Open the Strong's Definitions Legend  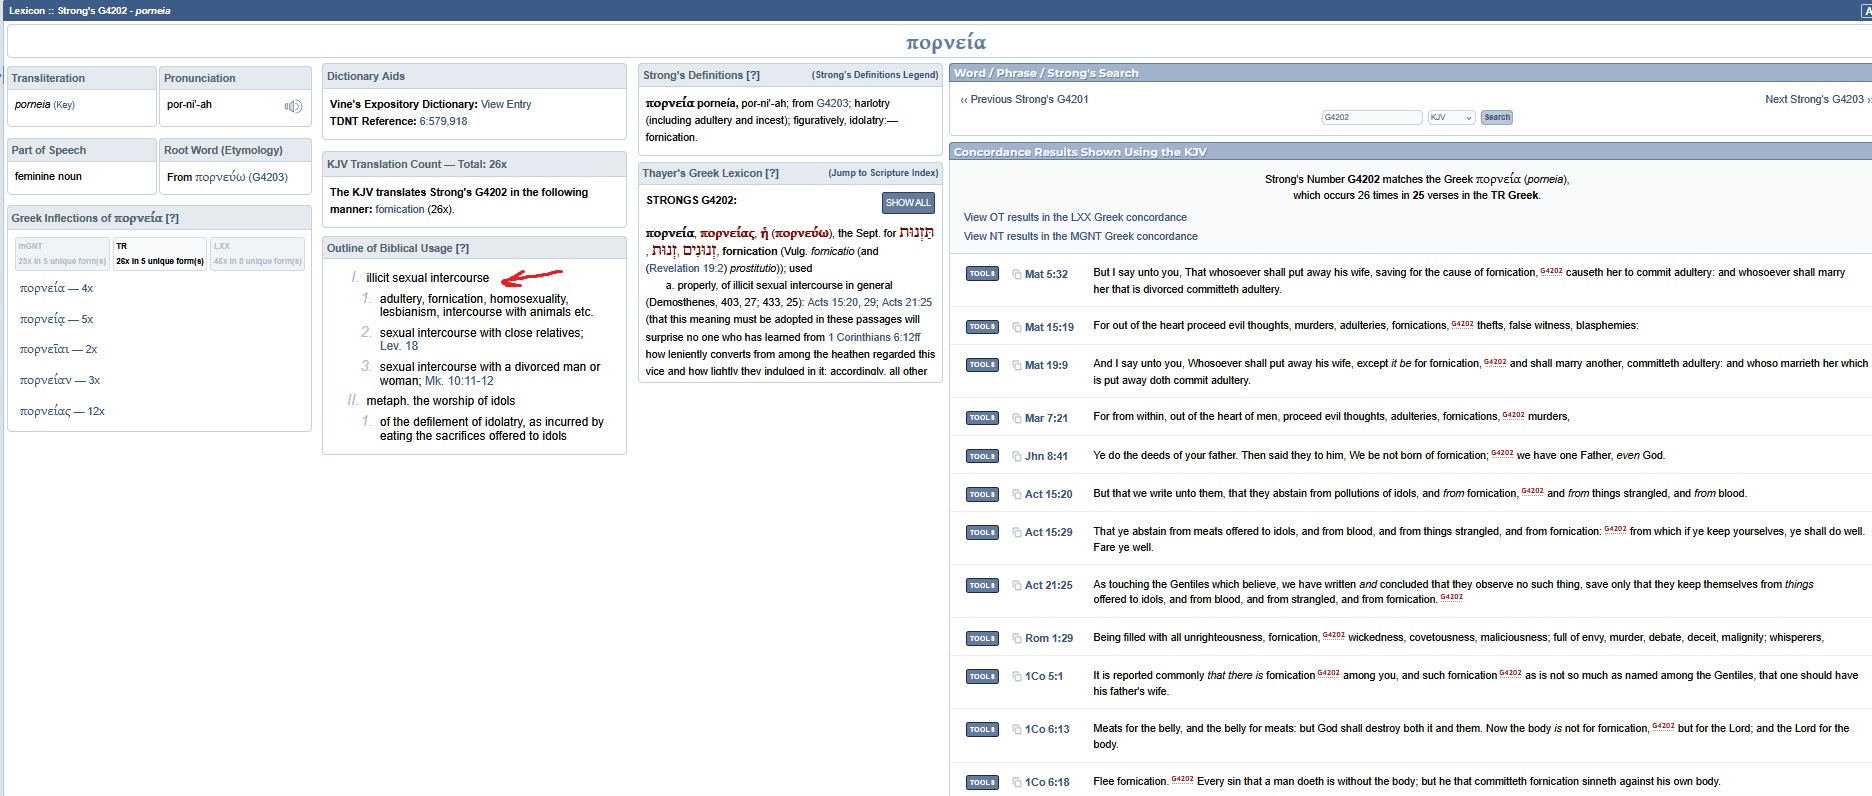(875, 75)
